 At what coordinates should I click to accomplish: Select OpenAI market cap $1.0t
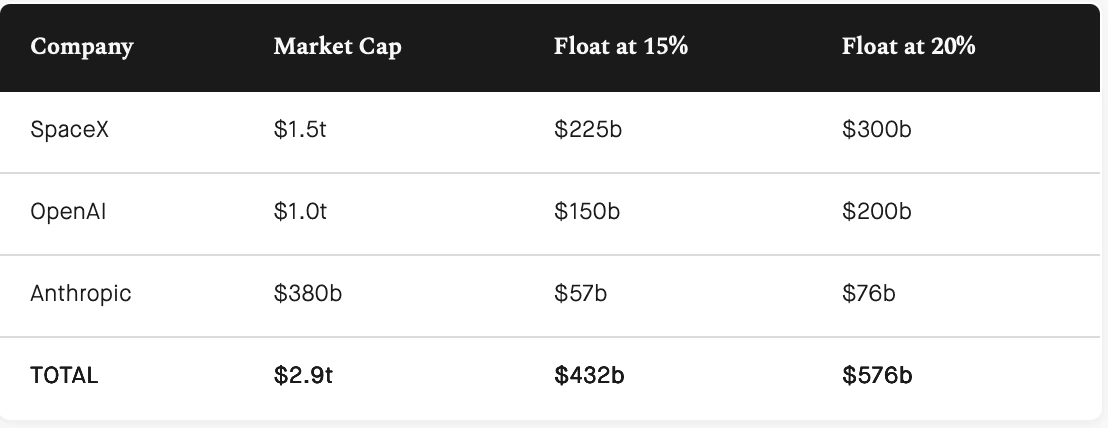pos(300,212)
